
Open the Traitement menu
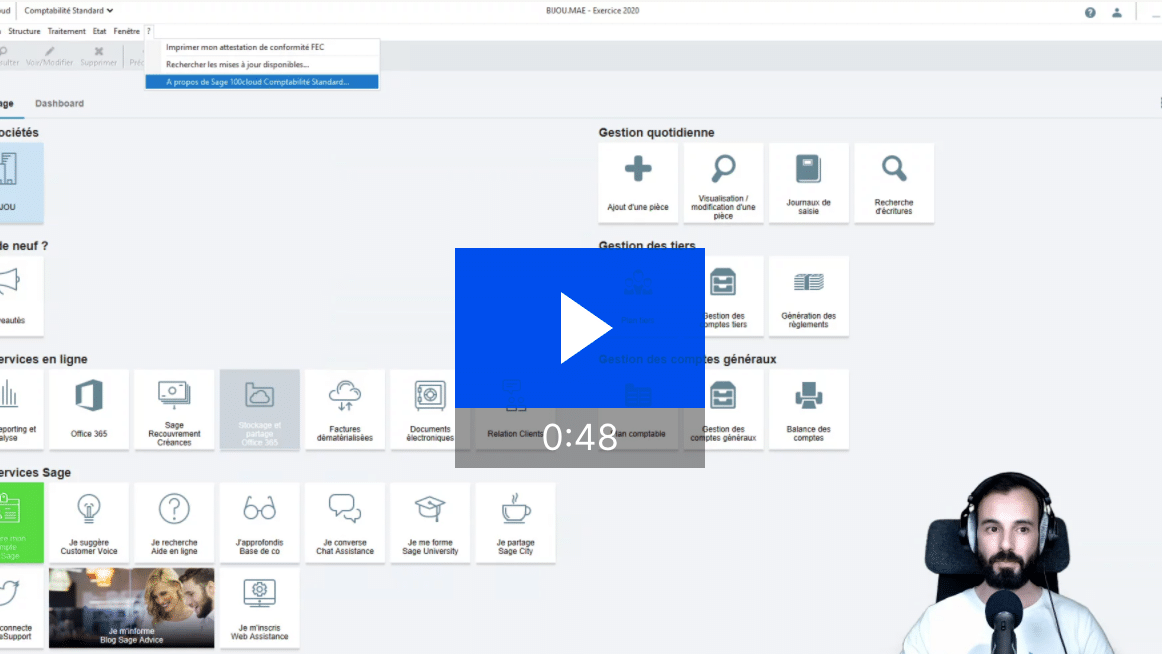(67, 31)
